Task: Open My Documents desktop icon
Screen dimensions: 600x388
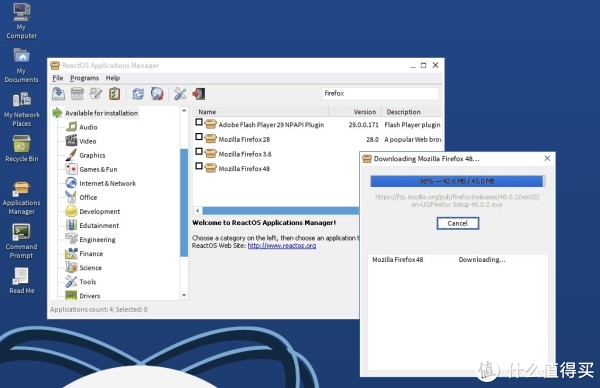Action: coord(21,66)
